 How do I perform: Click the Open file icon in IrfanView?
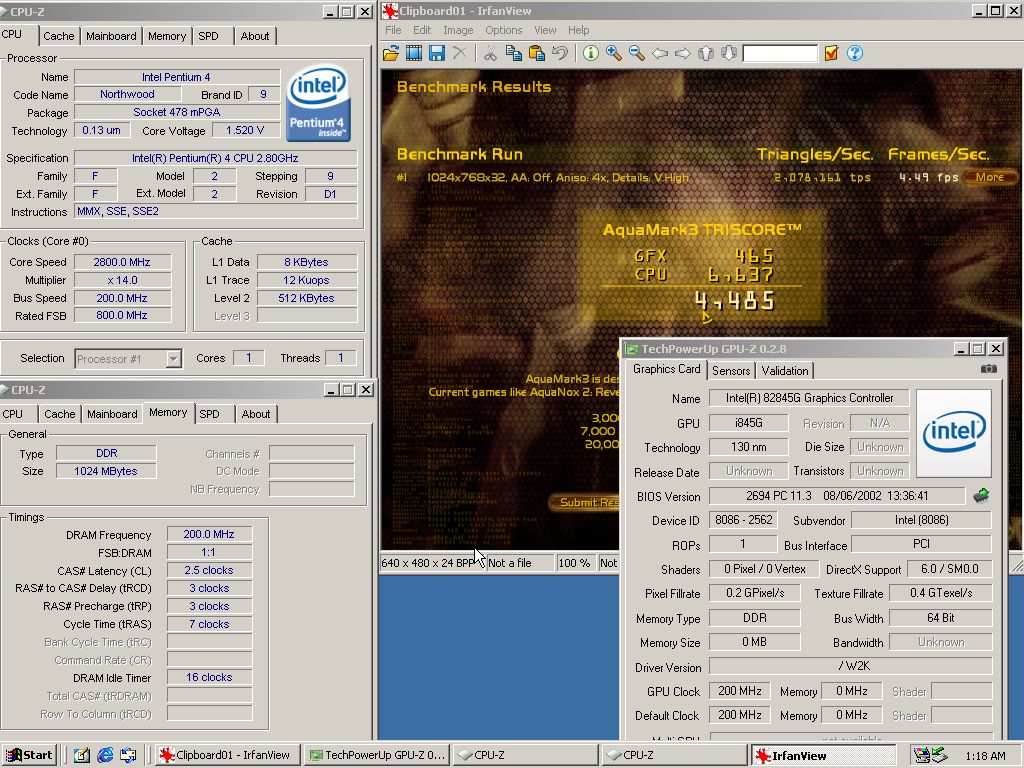click(x=391, y=54)
